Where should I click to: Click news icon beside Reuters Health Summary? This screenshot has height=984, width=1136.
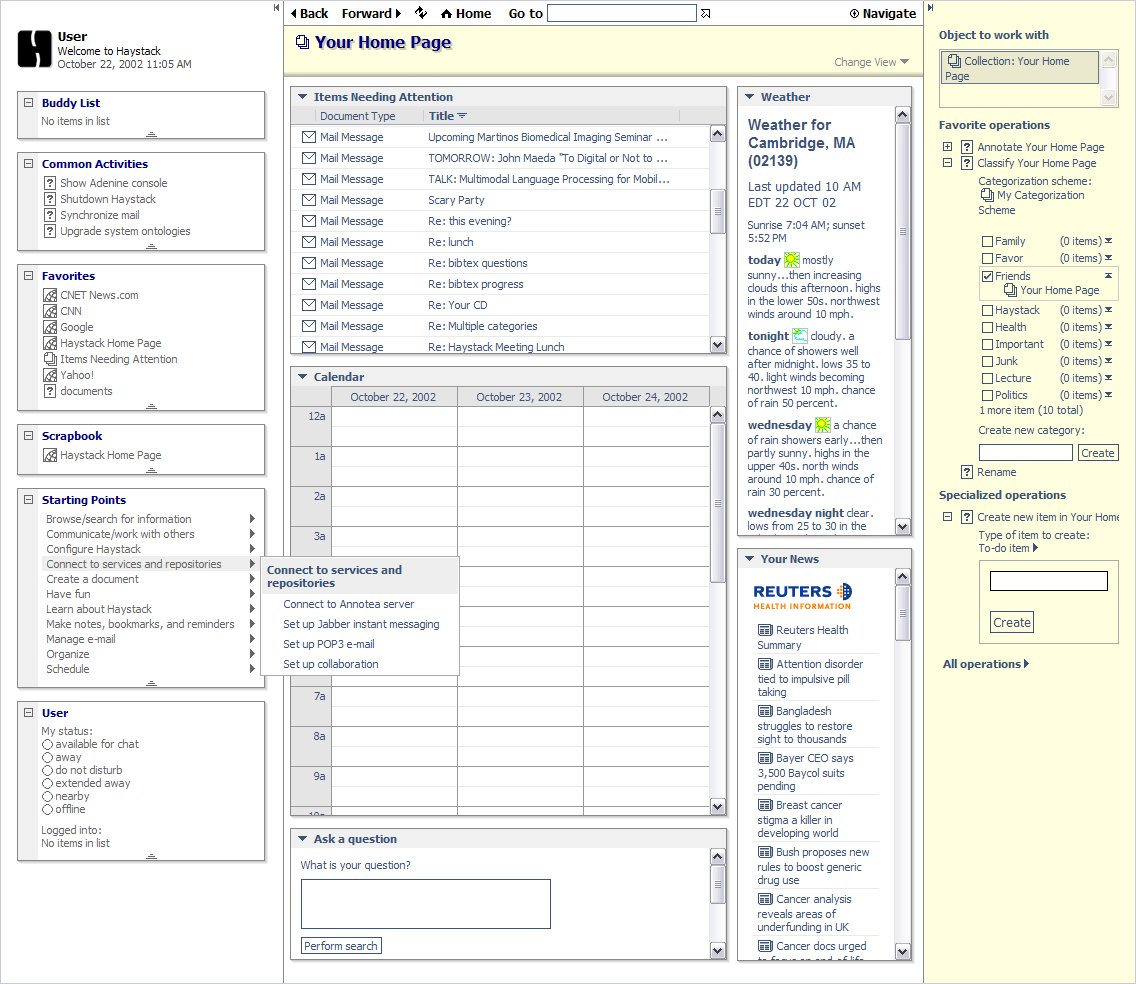[x=765, y=630]
